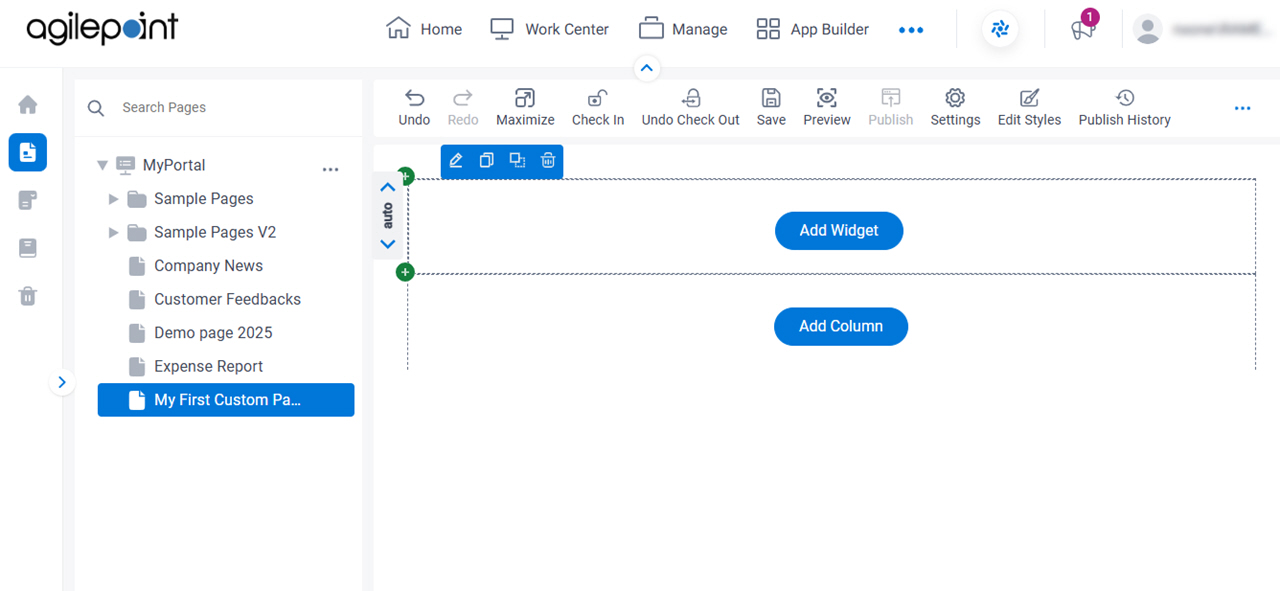Open top navigation more menu dots

coord(911,30)
